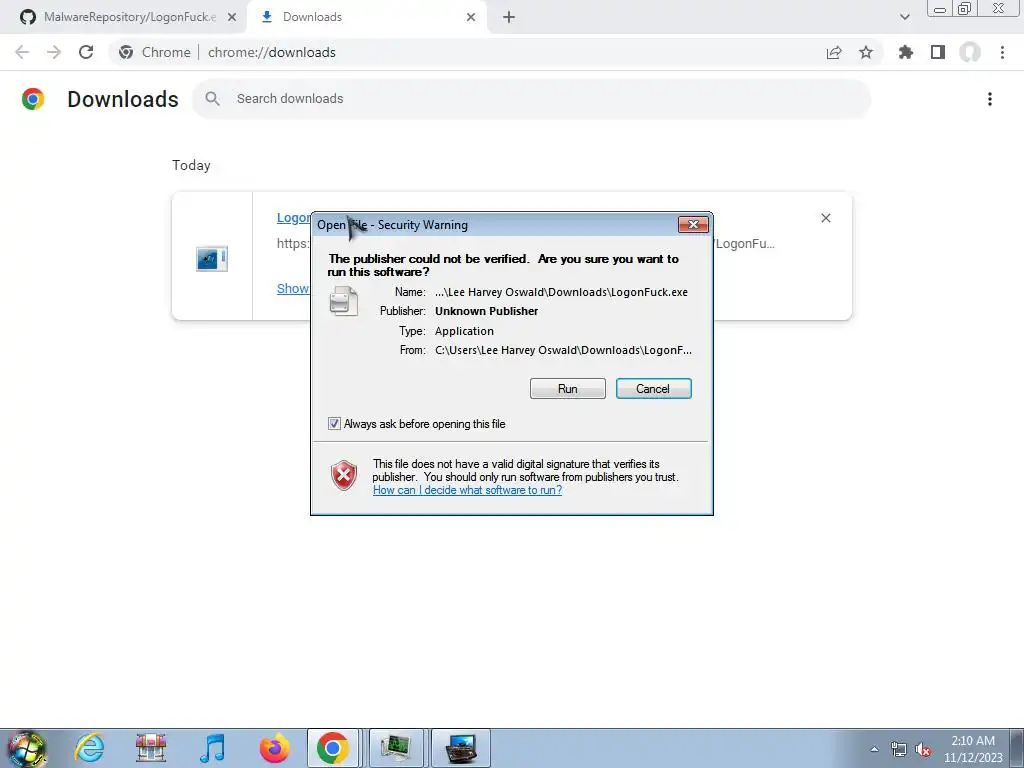This screenshot has width=1024, height=768.
Task: Open the Extensions puzzle icon
Action: pyautogui.click(x=906, y=52)
